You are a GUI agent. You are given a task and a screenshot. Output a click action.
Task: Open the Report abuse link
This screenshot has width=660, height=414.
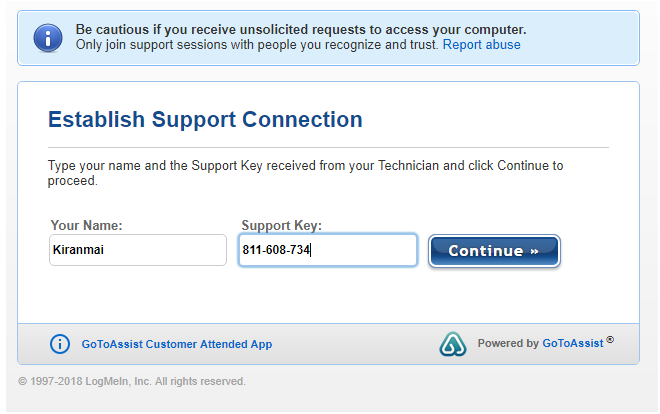coord(481,45)
